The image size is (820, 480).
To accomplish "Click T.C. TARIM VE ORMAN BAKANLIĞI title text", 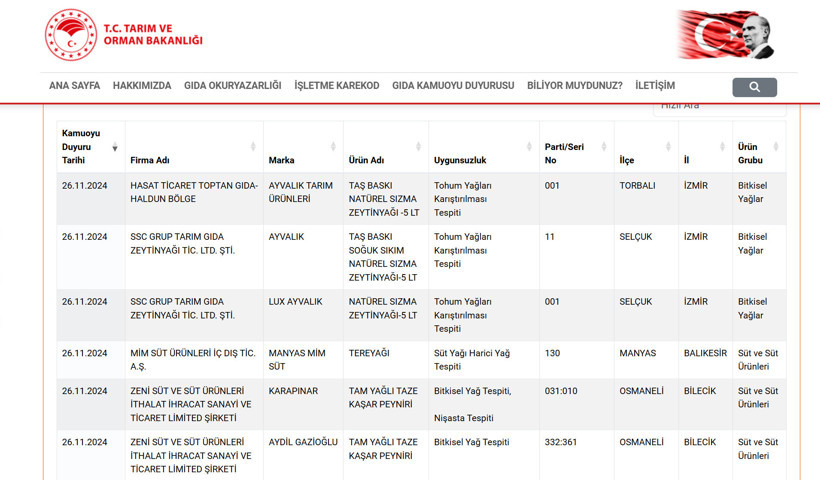I will [x=153, y=35].
